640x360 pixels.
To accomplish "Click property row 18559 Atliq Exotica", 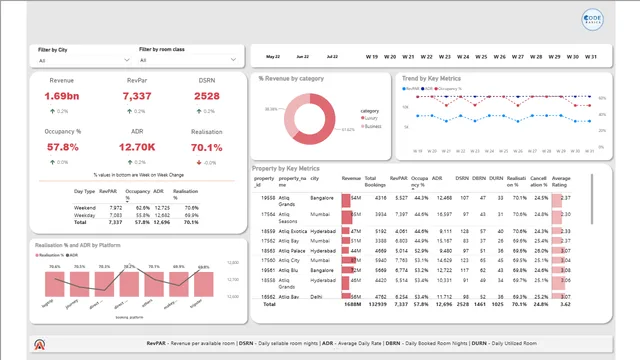I will 412,231.
